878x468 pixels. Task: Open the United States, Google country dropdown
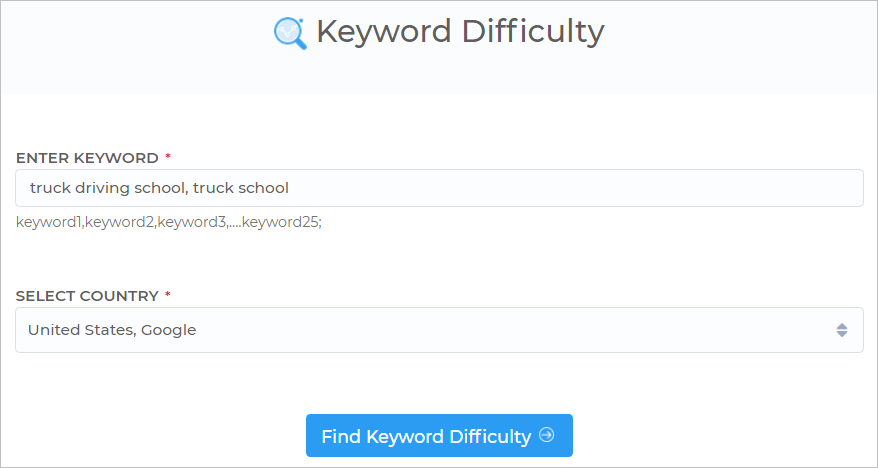(x=439, y=330)
